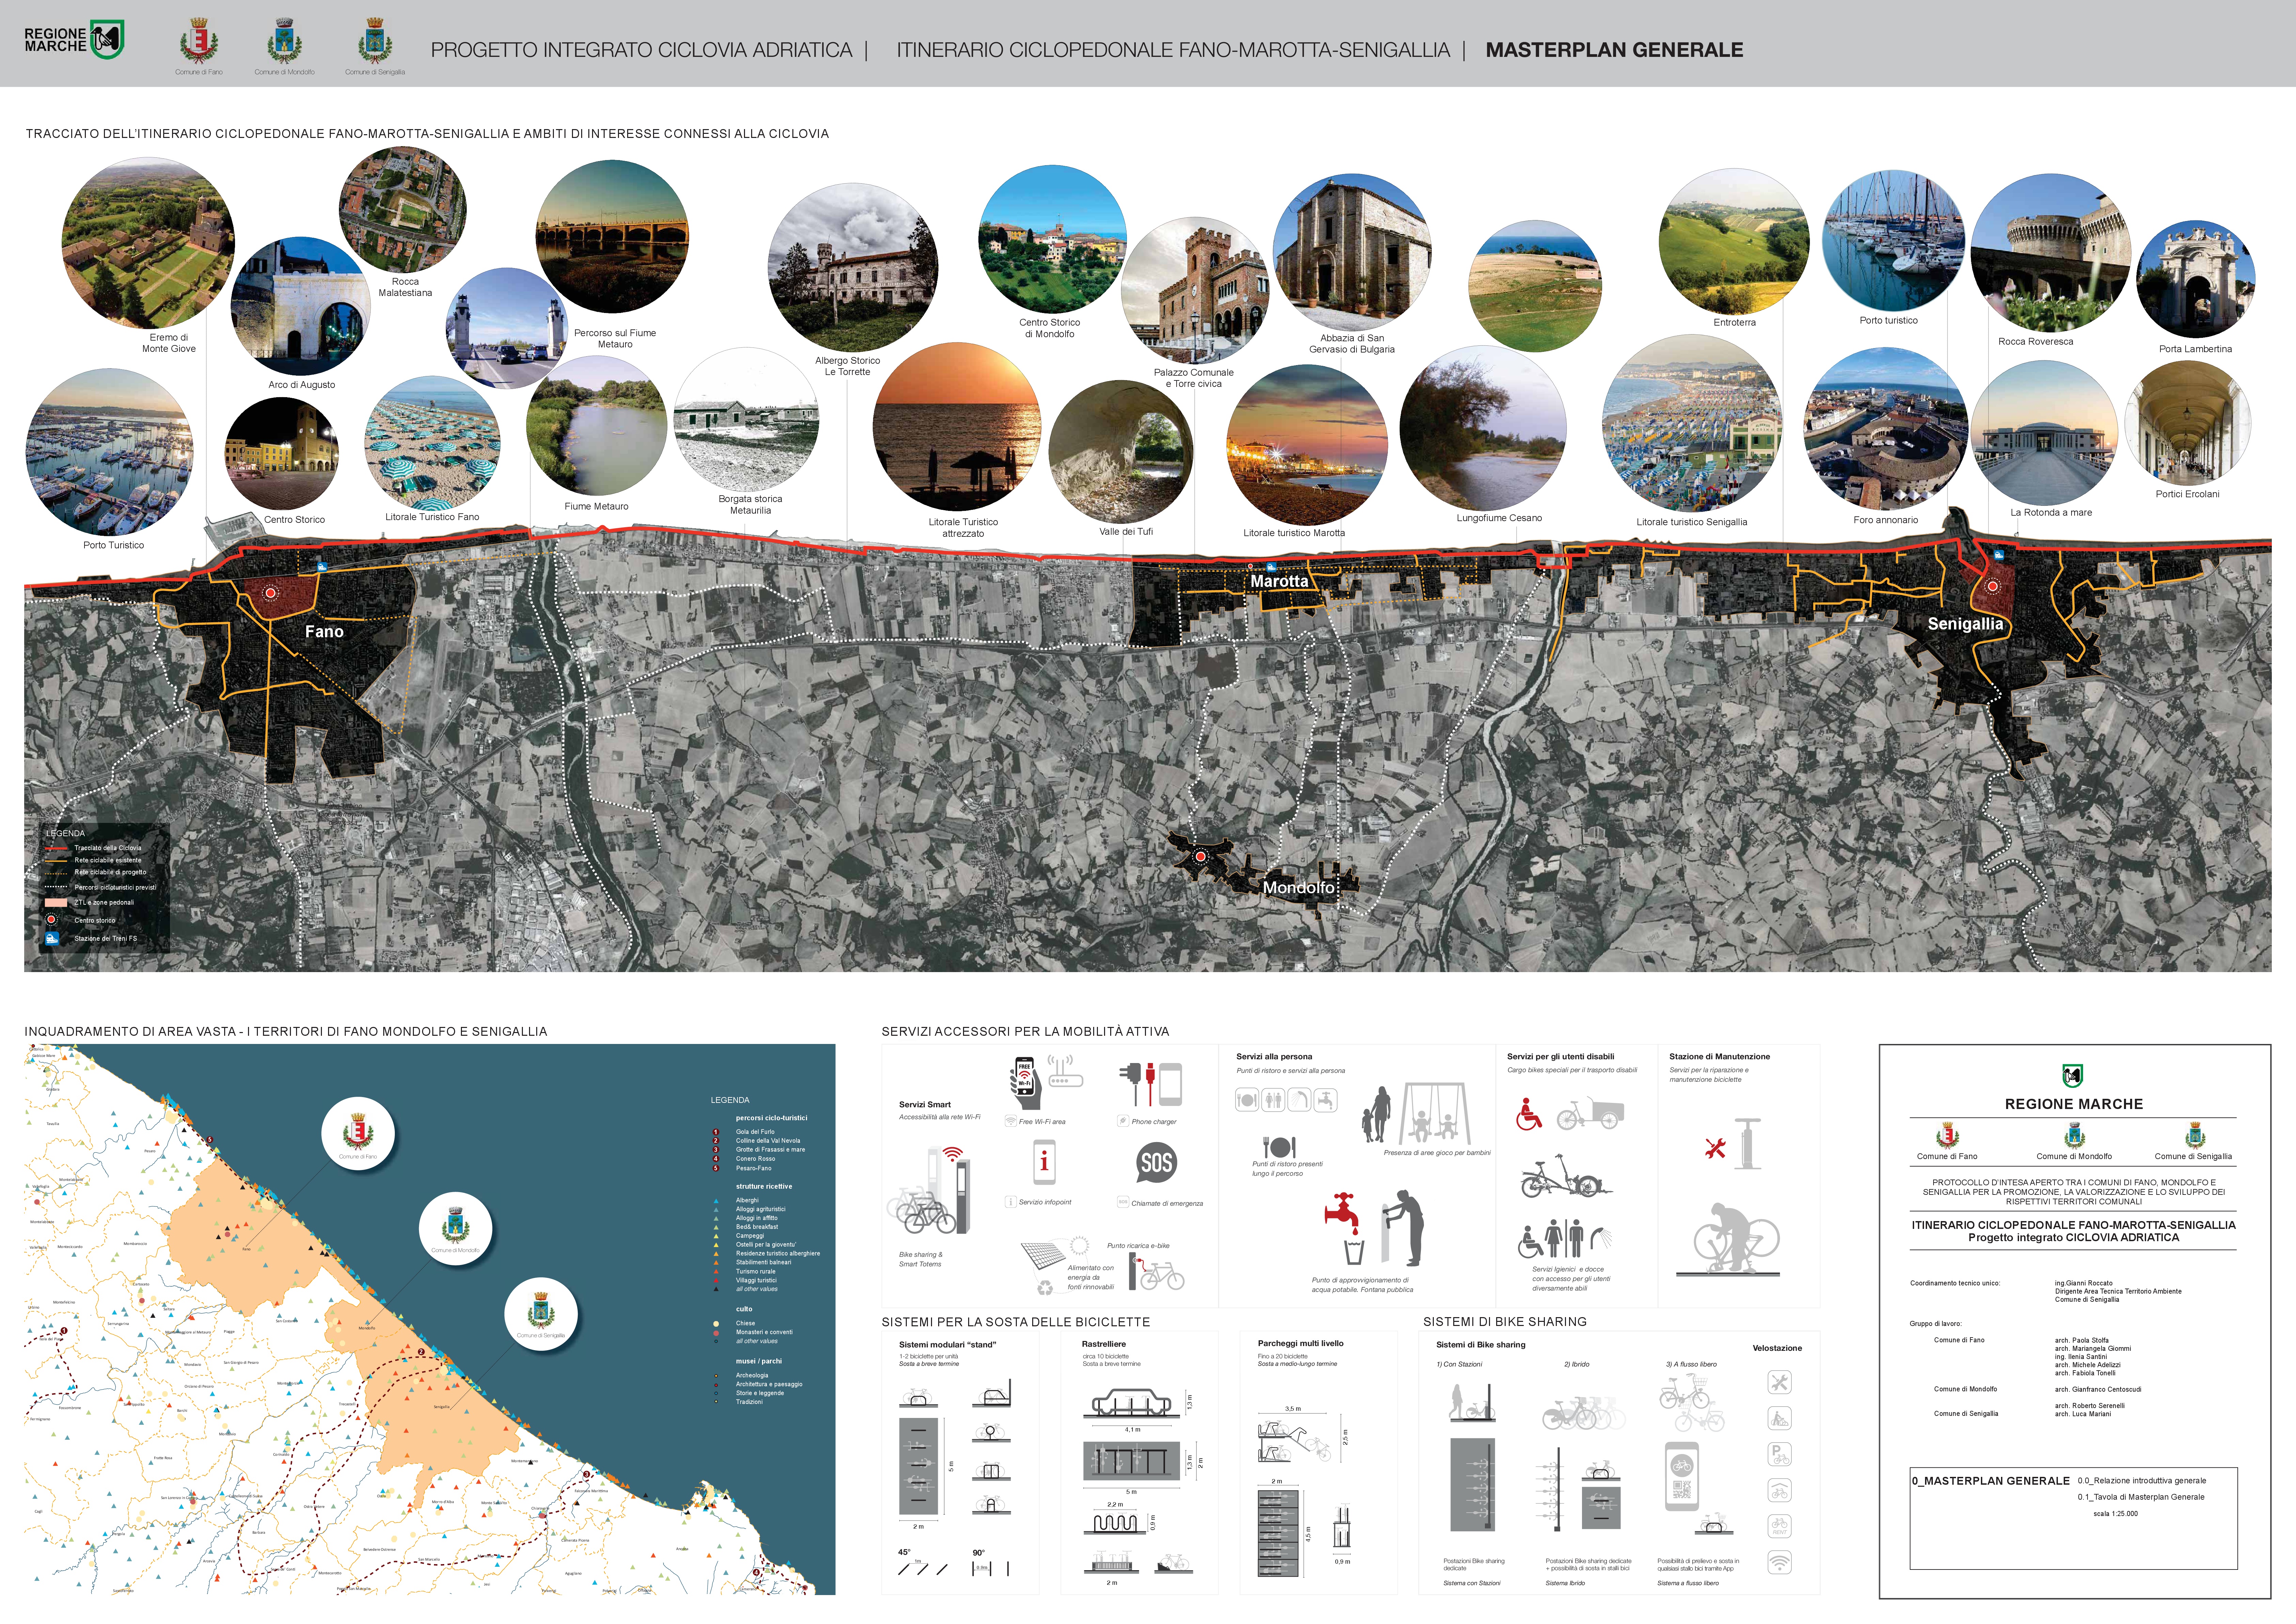
Task: Open the Valle dei Tufi tunnel photo
Action: coord(1121,452)
